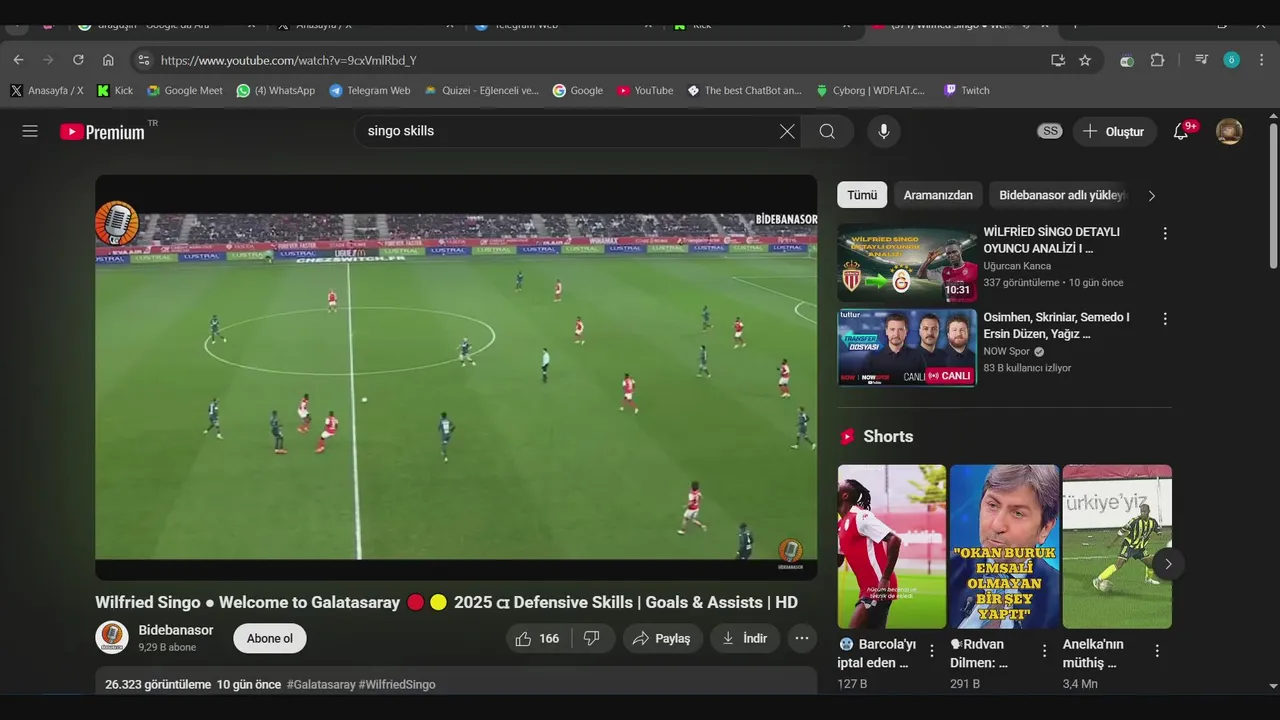This screenshot has width=1280, height=720.
Task: Open the Bidebanasor channel name link
Action: (x=176, y=630)
